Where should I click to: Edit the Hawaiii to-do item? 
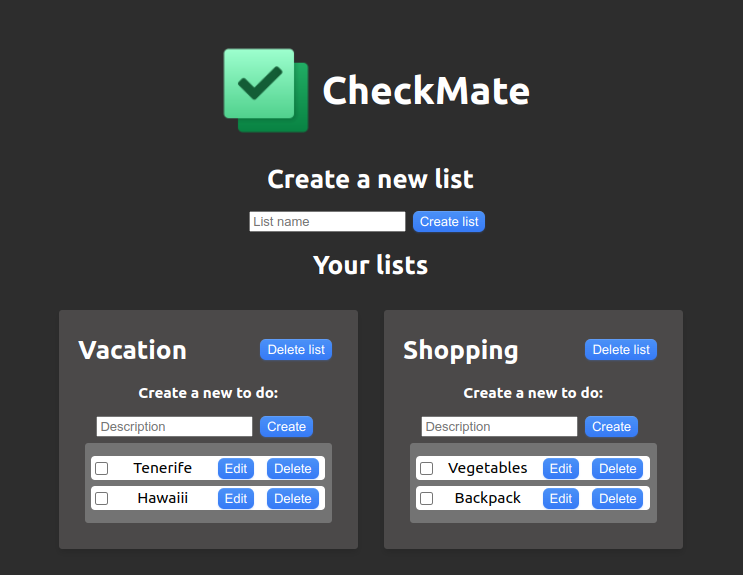(236, 498)
